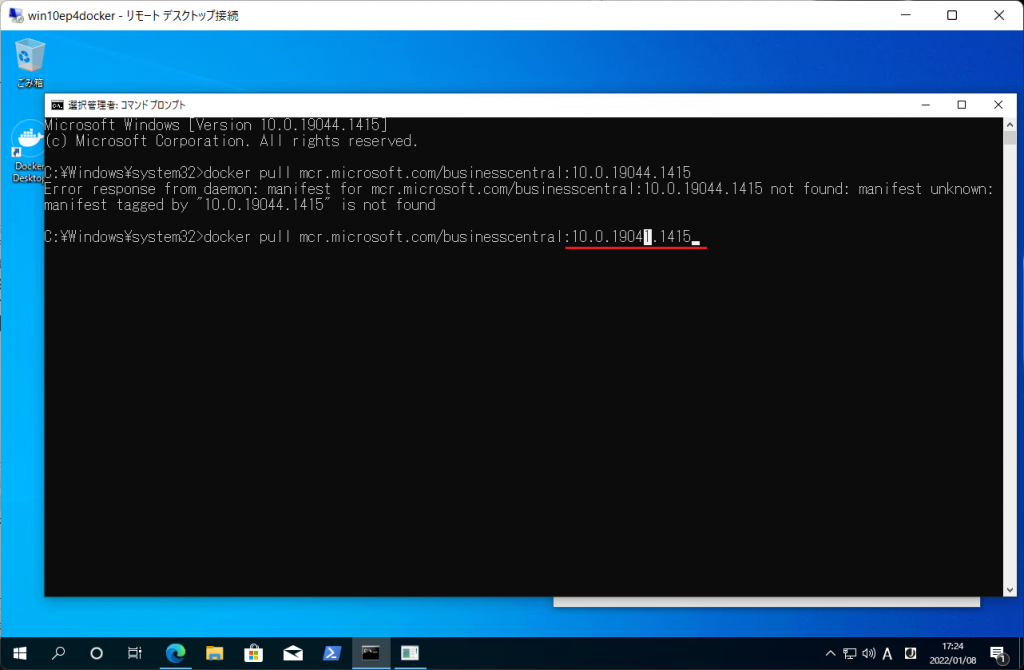Click the first docker pull command line
The width and height of the screenshot is (1024, 670).
pyautogui.click(x=368, y=173)
